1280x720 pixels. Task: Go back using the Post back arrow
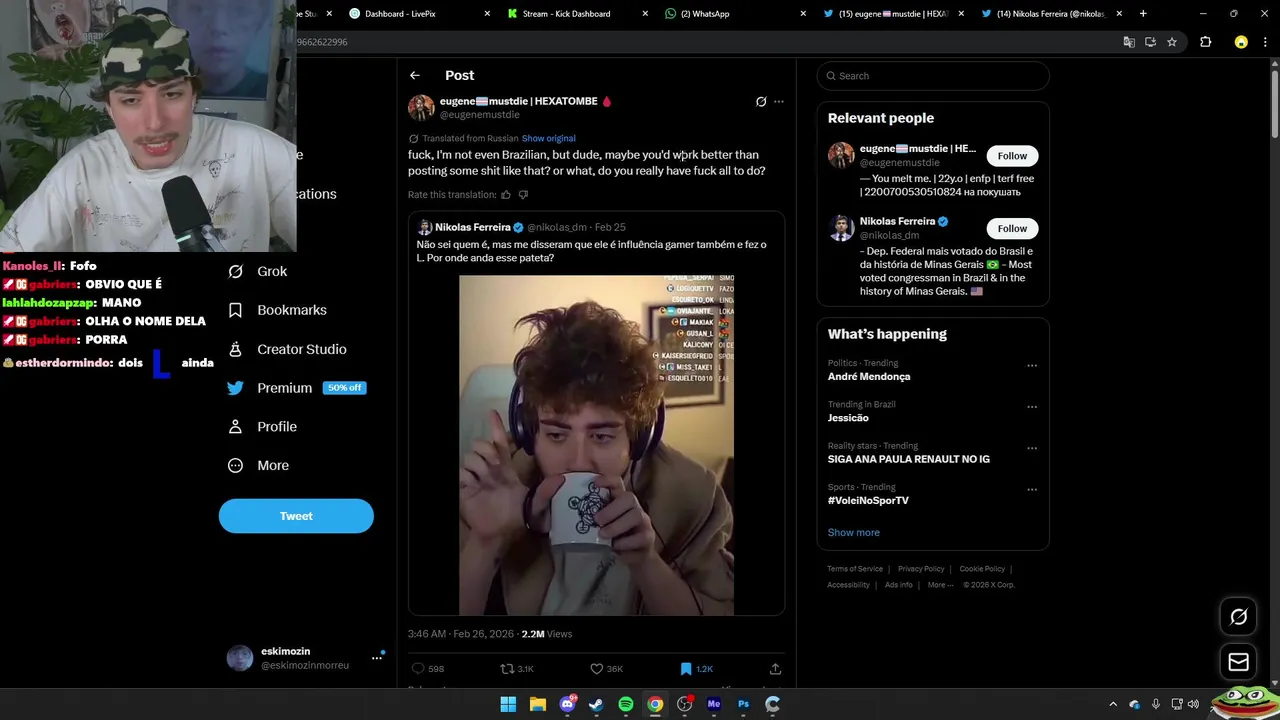pos(414,75)
